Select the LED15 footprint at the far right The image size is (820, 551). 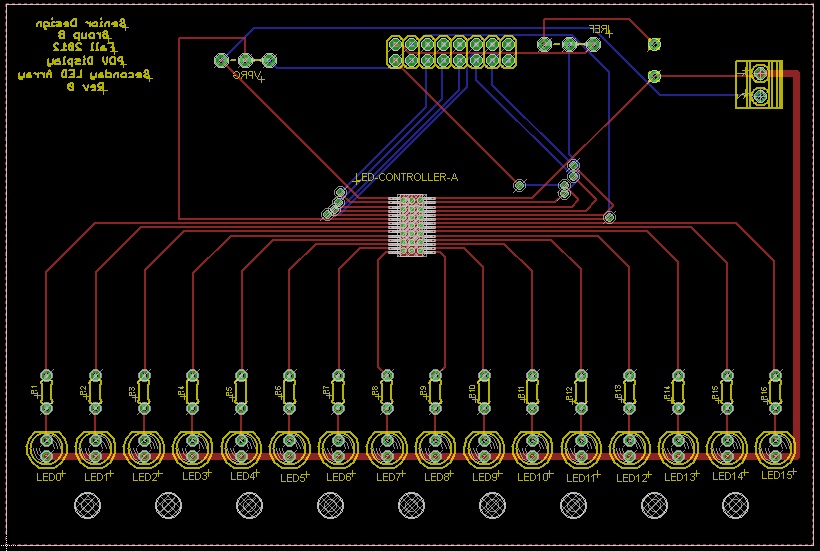pyautogui.click(x=773, y=447)
